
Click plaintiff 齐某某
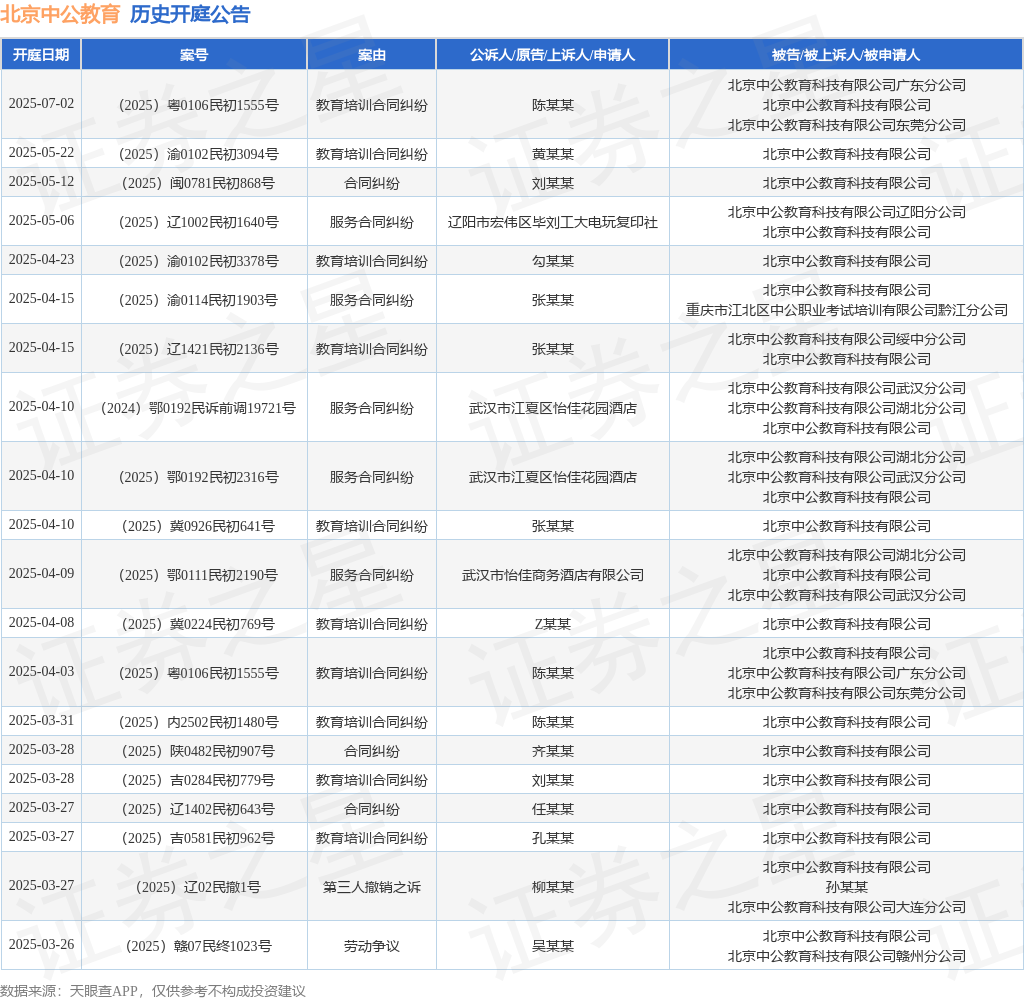pyautogui.click(x=552, y=751)
